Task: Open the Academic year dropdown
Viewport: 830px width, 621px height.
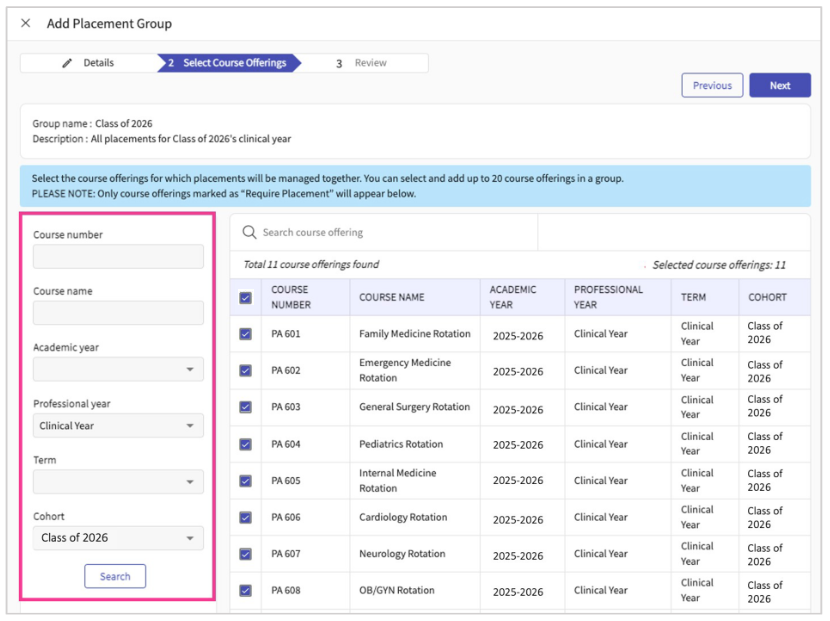Action: 118,369
